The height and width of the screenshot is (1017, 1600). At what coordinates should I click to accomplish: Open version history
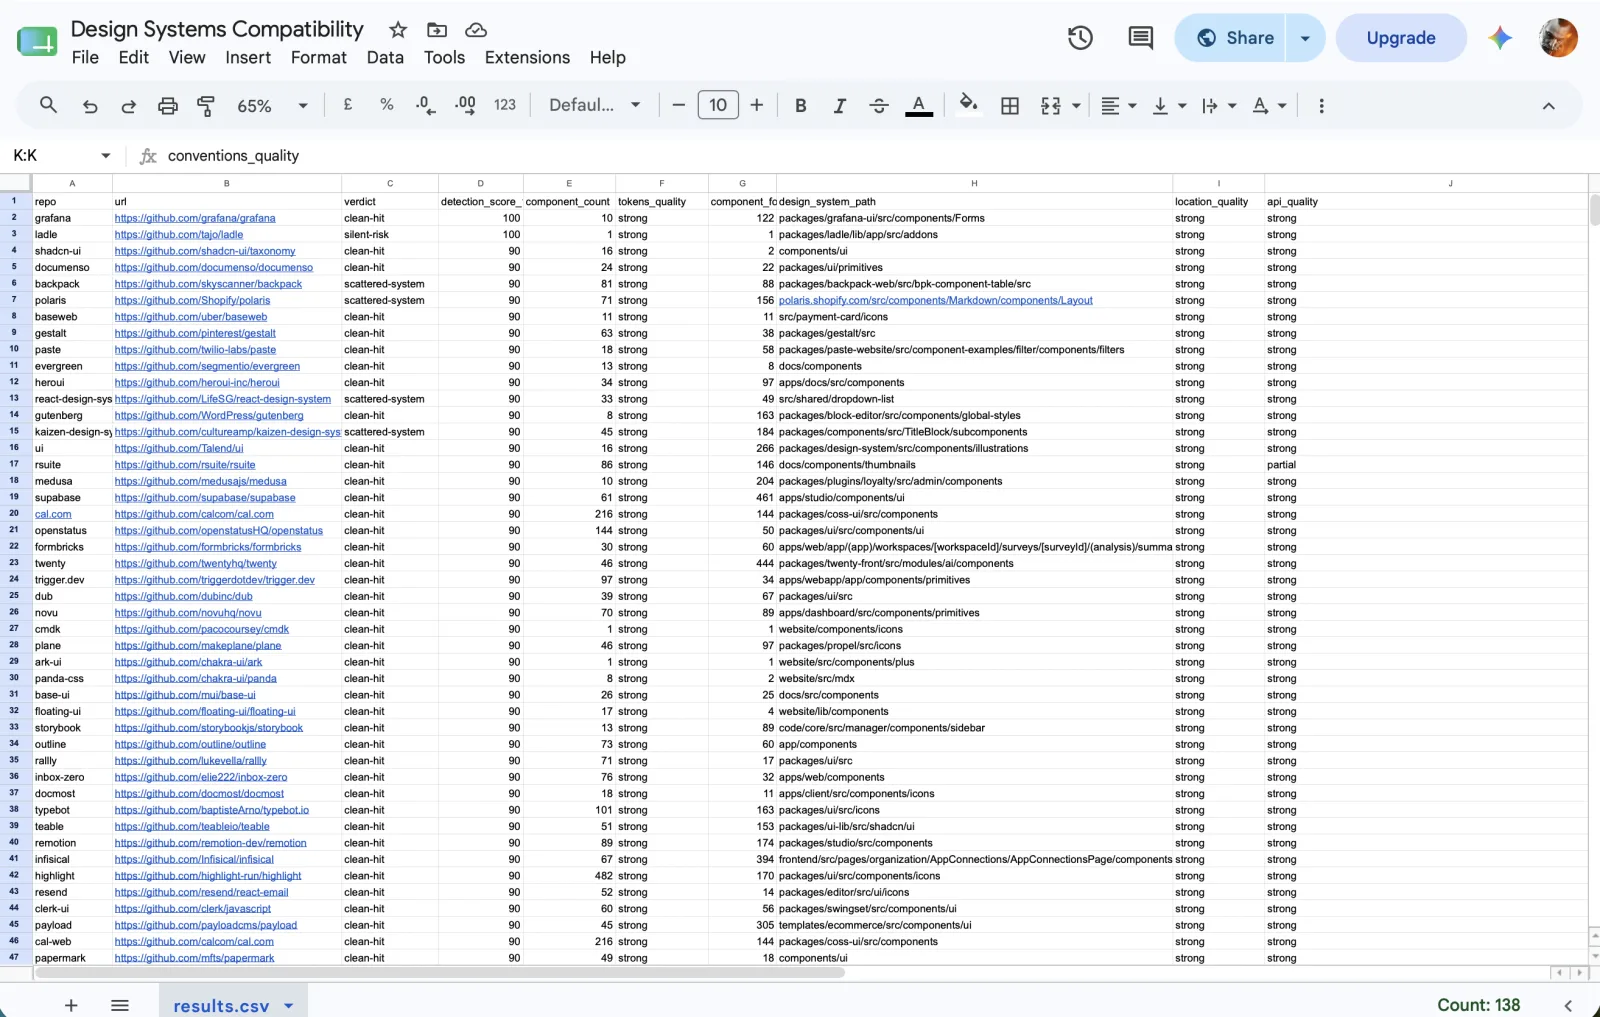tap(1080, 38)
